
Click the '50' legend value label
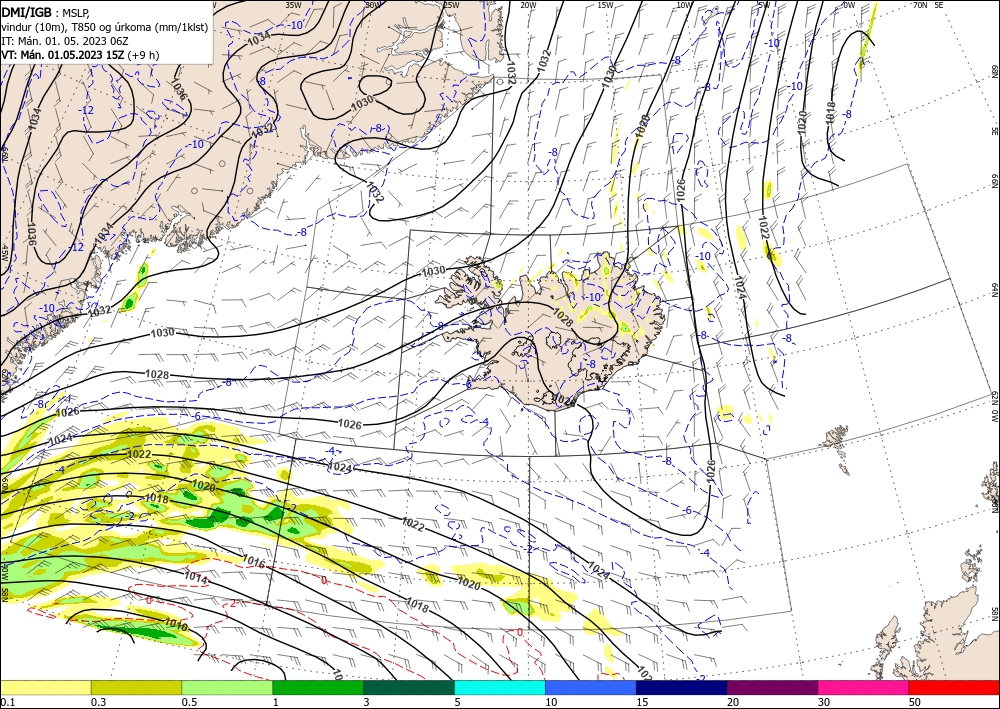point(915,702)
